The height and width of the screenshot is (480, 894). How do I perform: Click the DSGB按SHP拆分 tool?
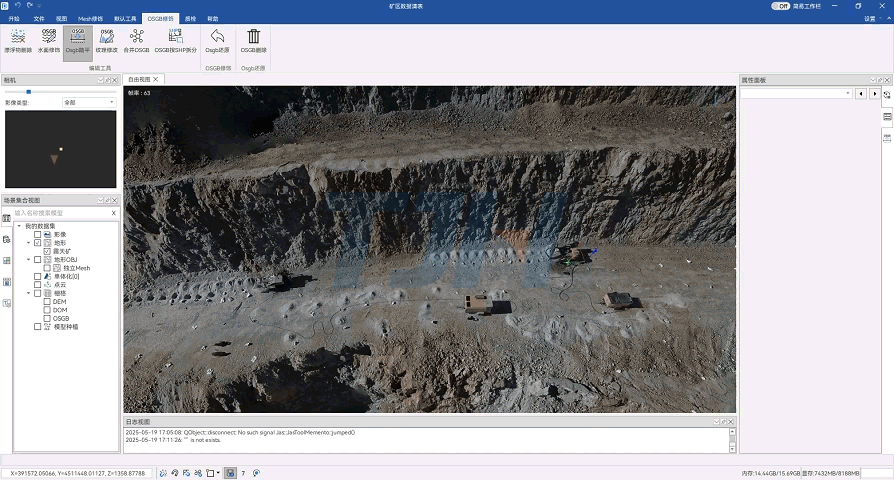175,39
